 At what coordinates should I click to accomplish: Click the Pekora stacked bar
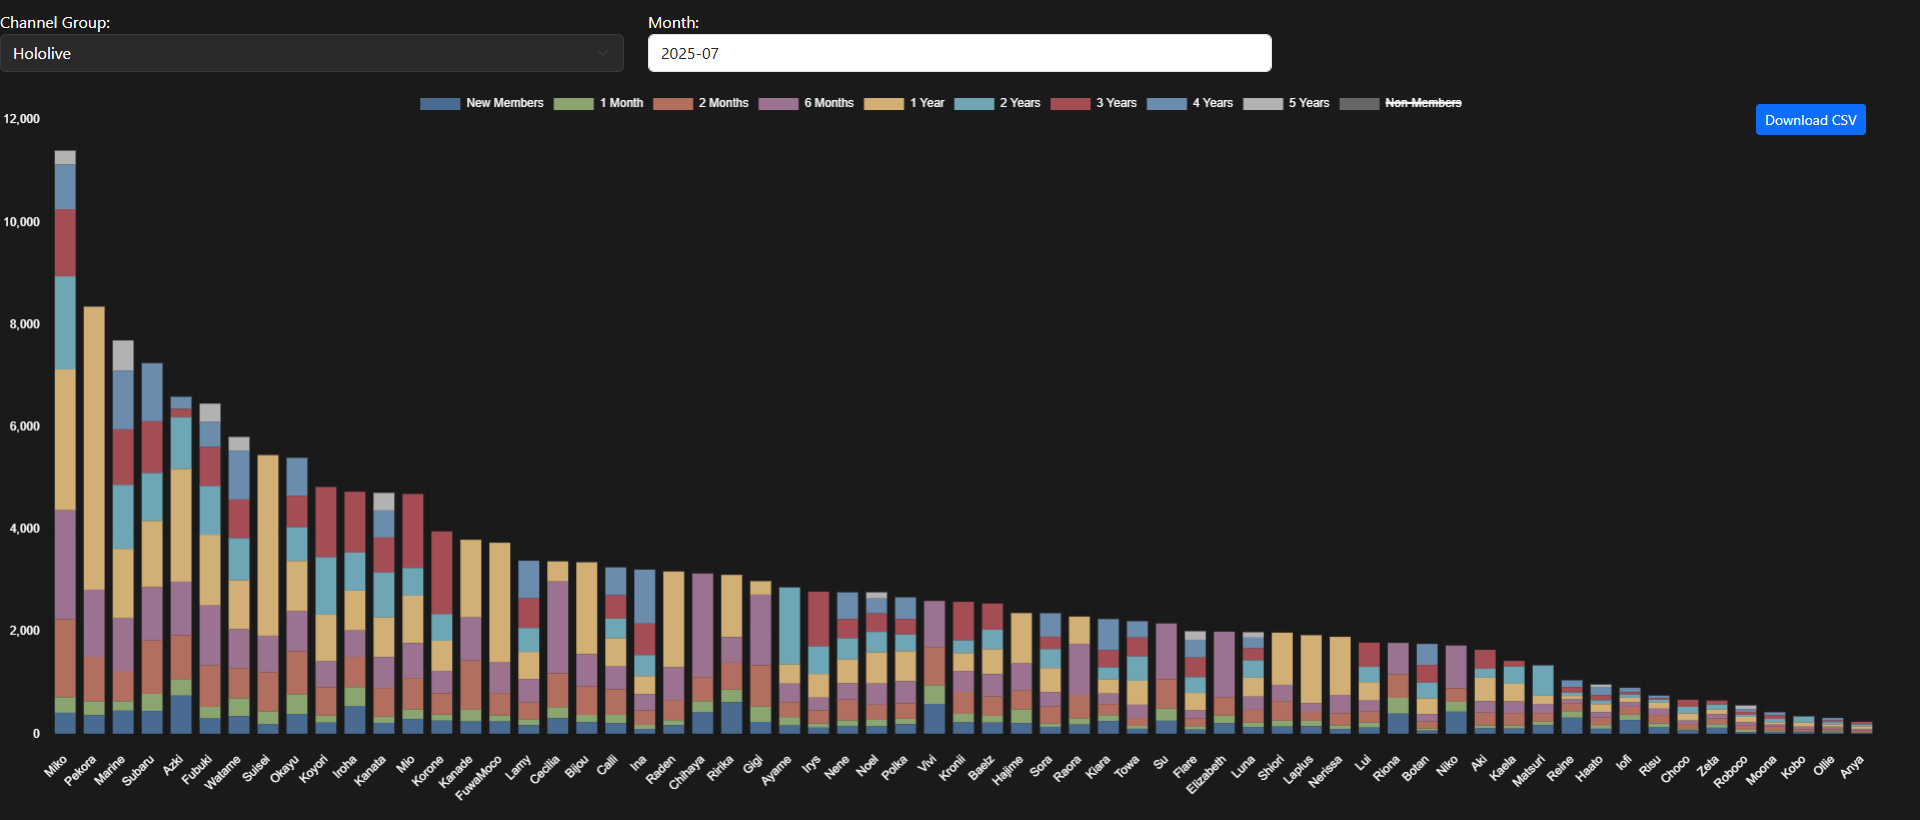click(x=94, y=520)
